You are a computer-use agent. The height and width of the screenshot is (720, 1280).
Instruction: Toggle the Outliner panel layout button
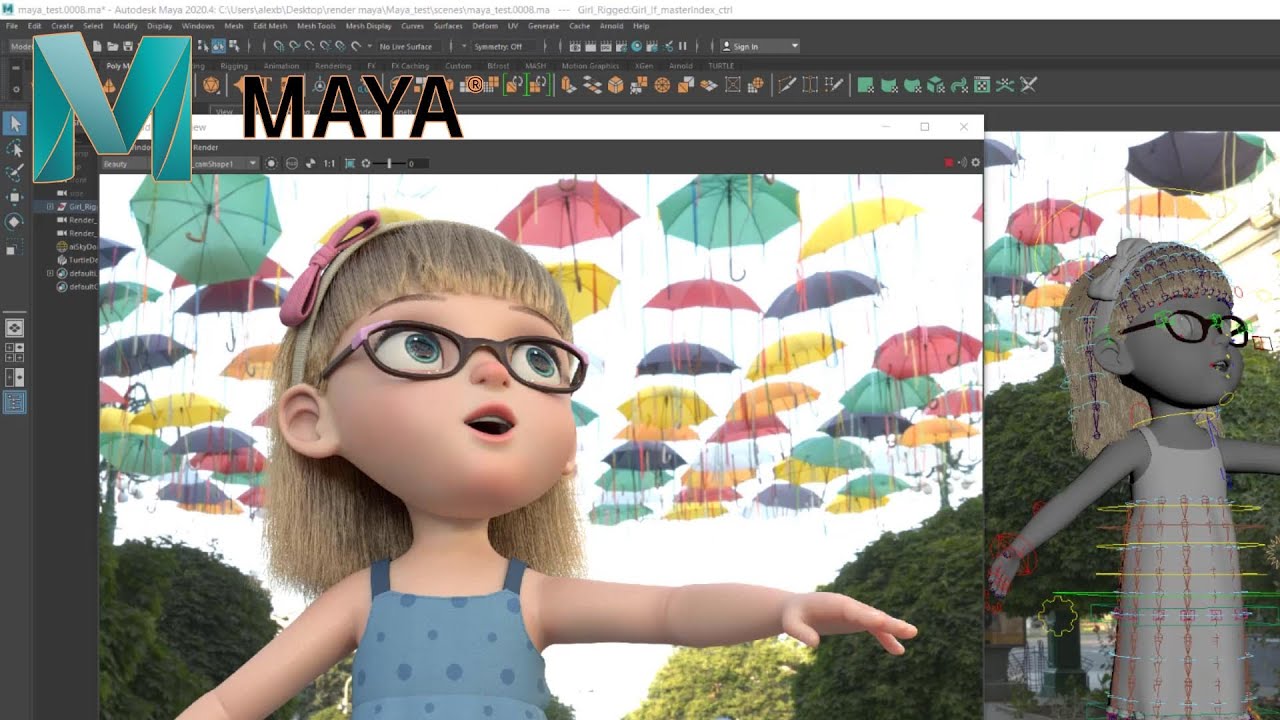(15, 402)
